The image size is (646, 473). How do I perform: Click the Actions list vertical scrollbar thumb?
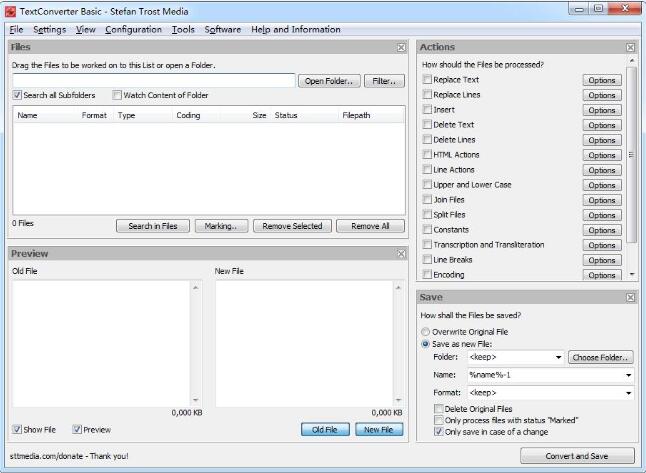[631, 155]
